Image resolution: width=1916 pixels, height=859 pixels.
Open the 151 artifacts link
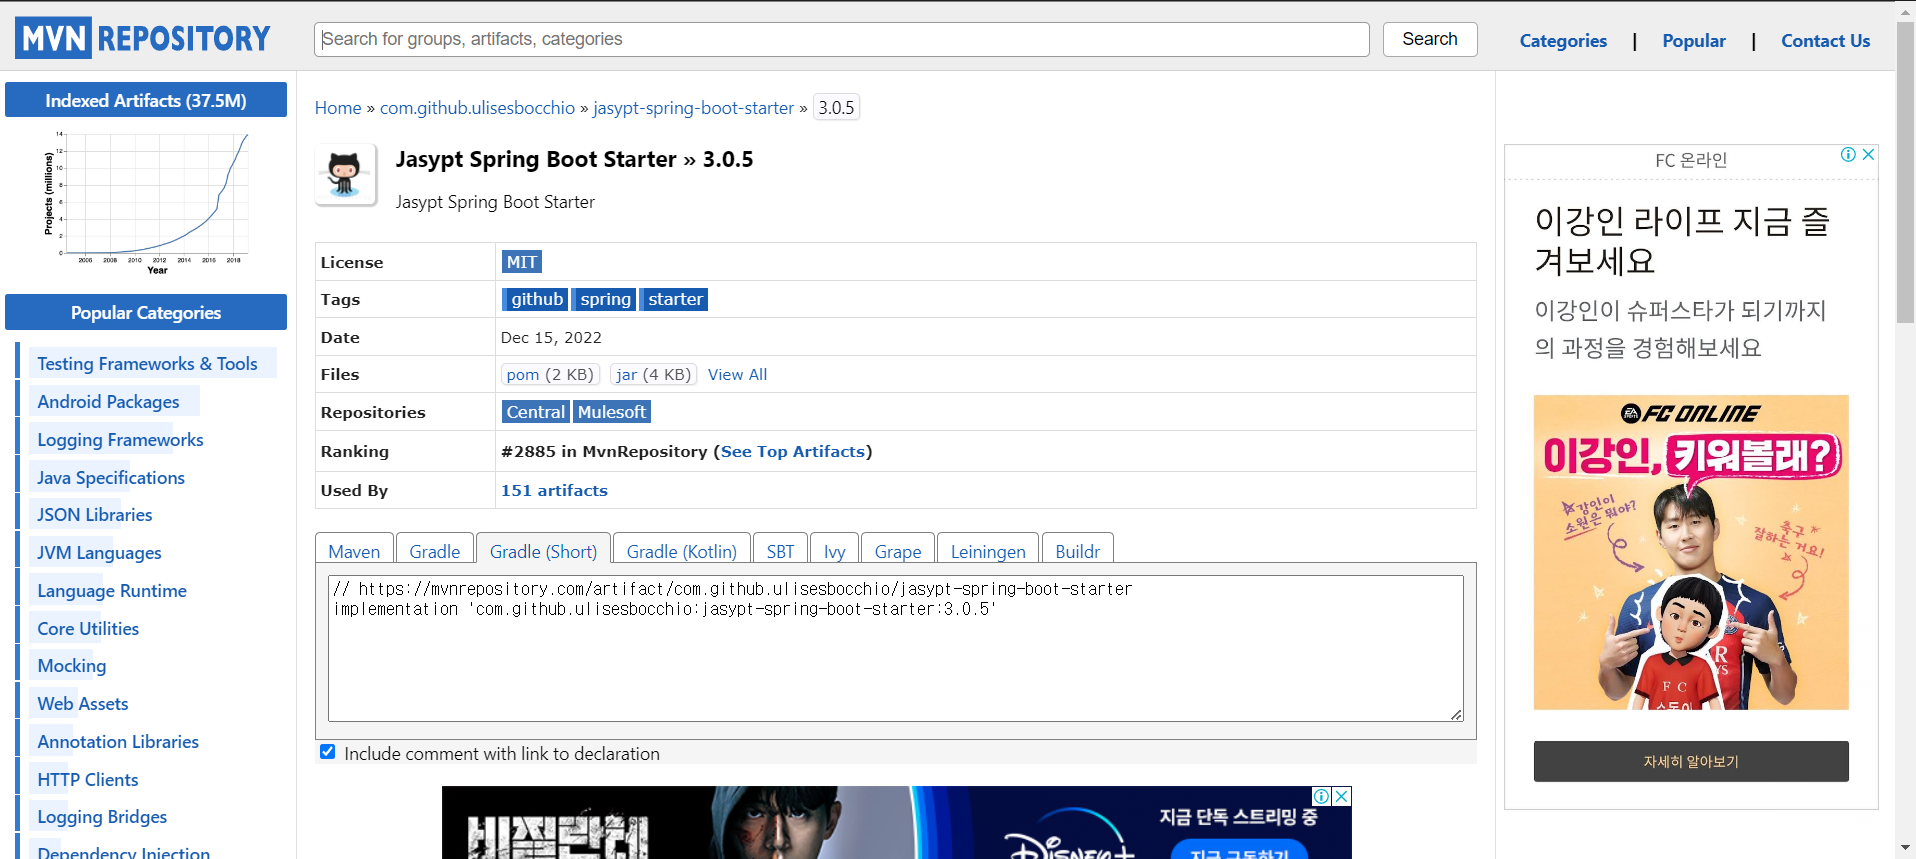[x=554, y=490]
